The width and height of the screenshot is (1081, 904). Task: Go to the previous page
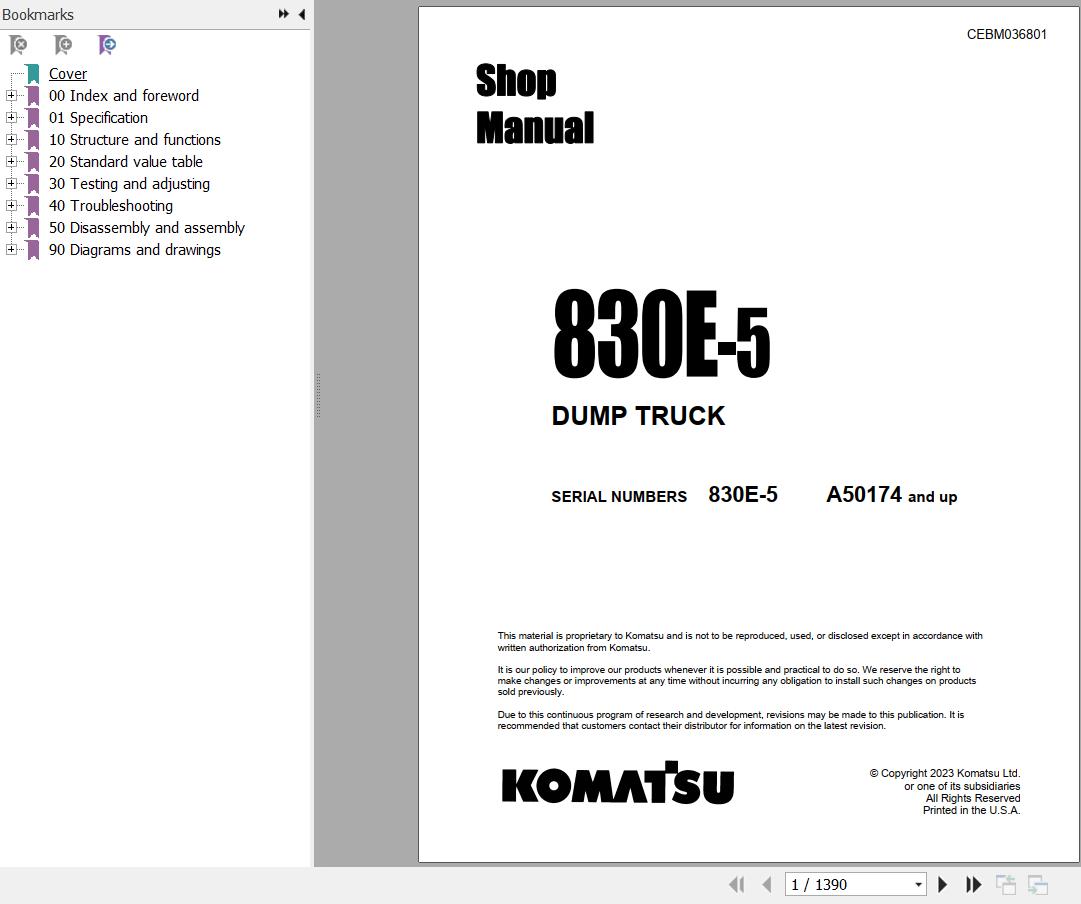(767, 885)
